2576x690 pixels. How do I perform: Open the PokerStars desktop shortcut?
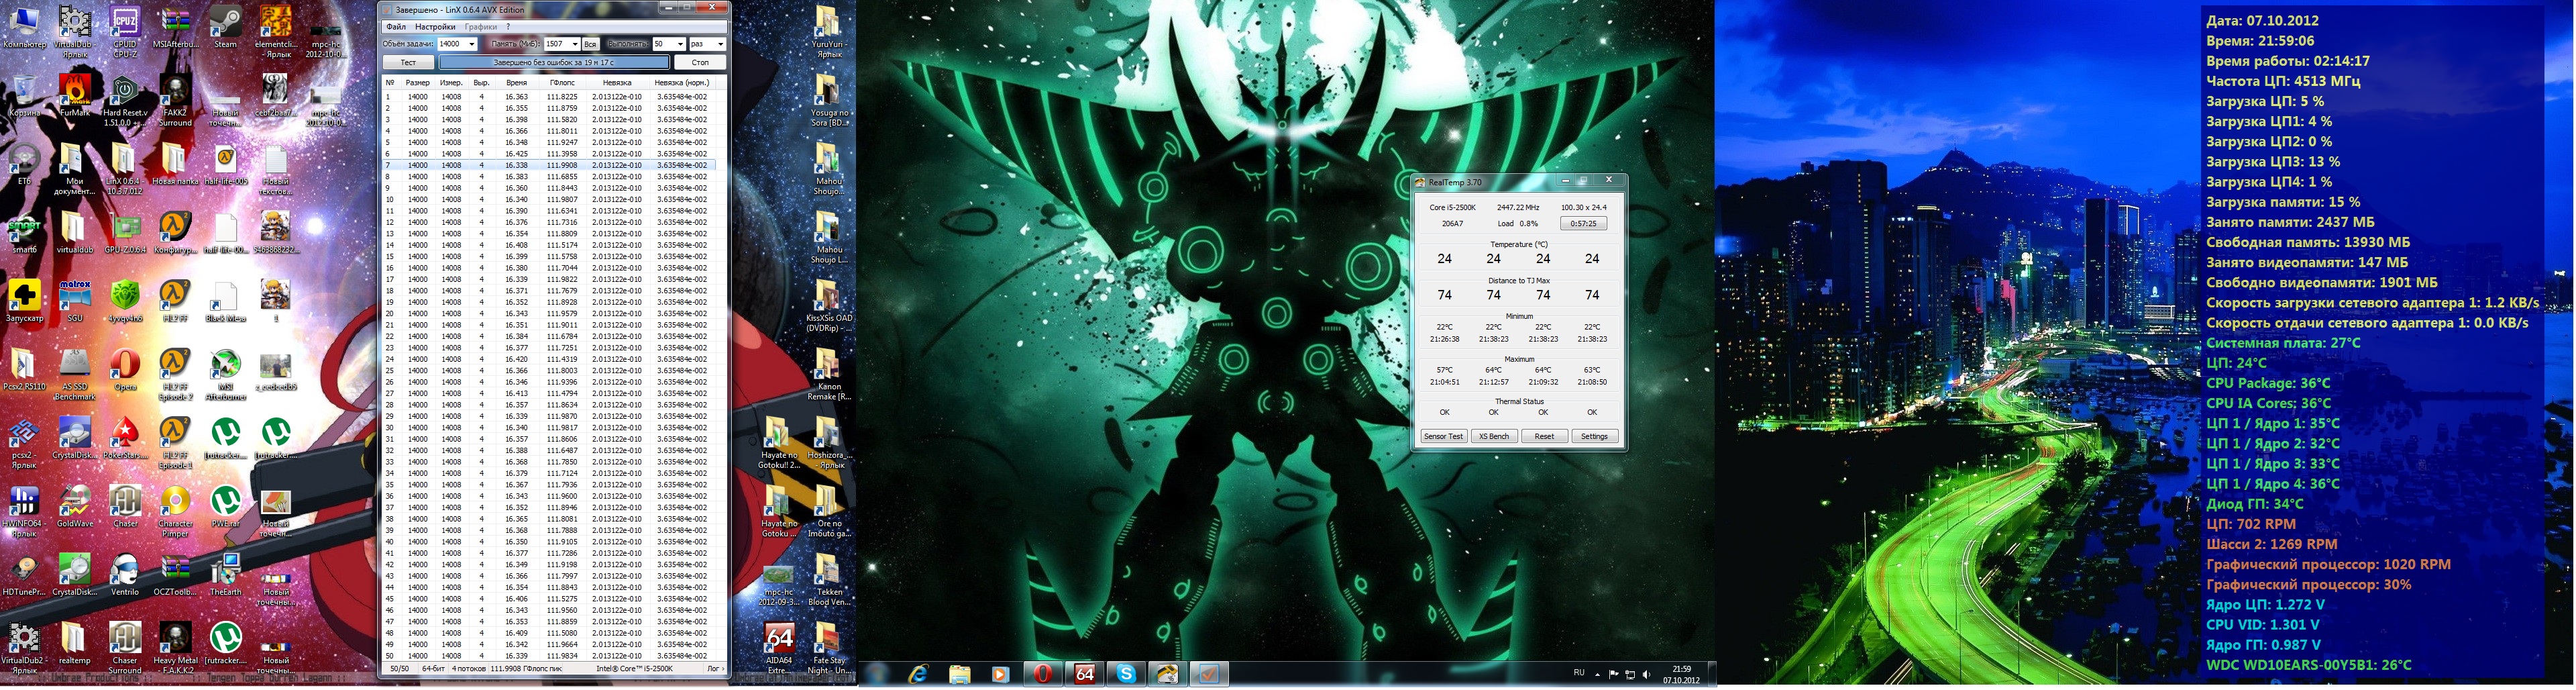125,439
